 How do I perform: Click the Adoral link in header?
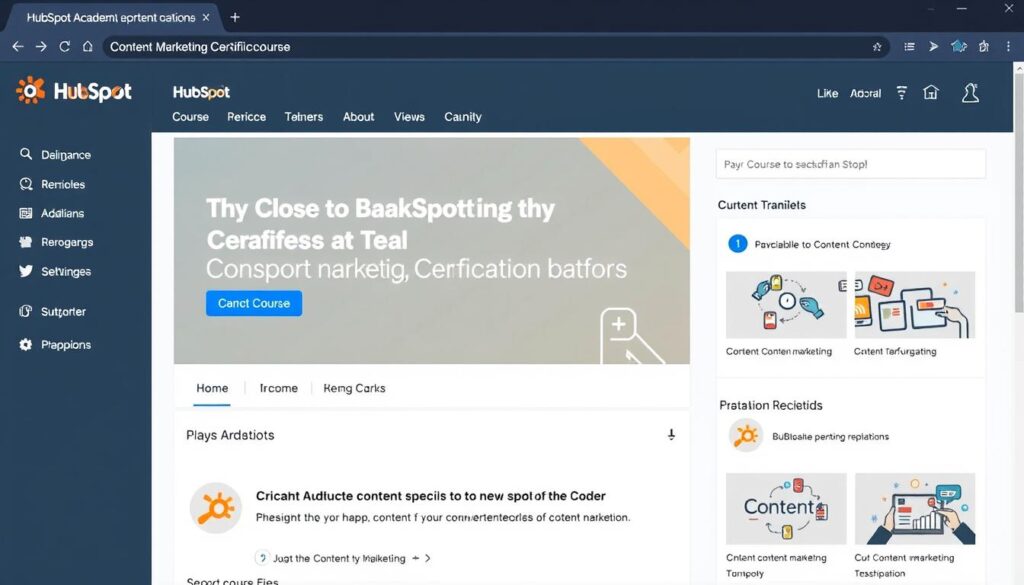(865, 93)
